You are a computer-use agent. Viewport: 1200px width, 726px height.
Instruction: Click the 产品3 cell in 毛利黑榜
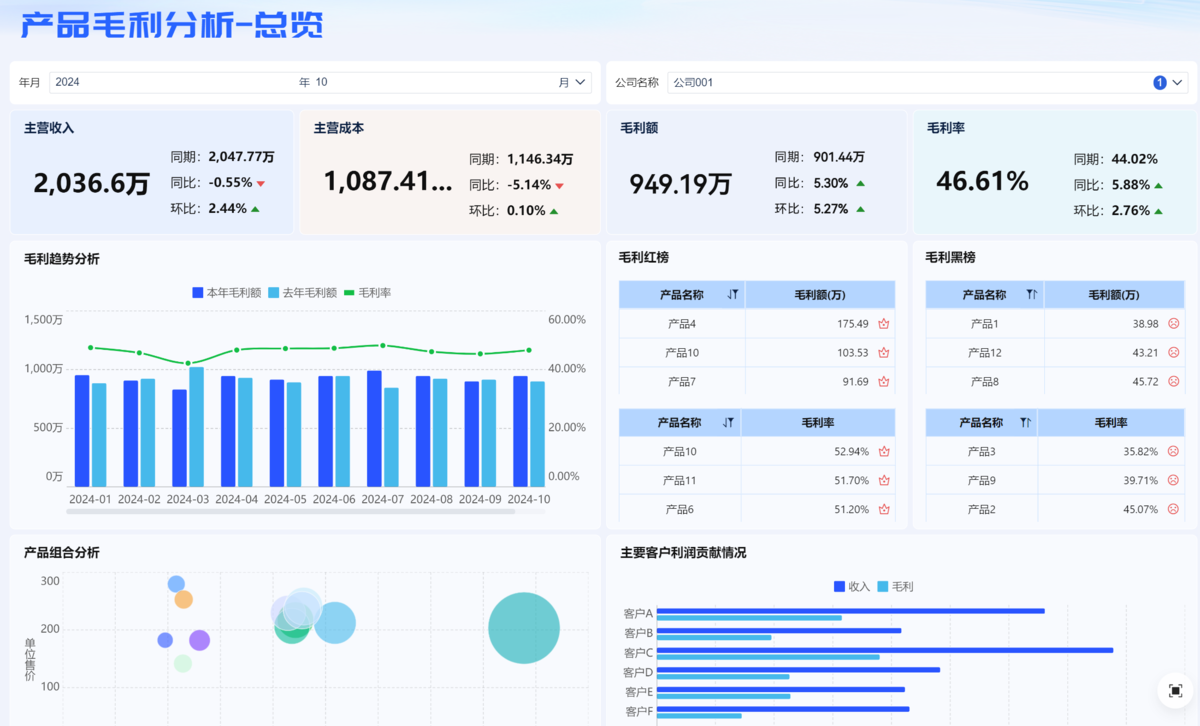click(x=982, y=452)
